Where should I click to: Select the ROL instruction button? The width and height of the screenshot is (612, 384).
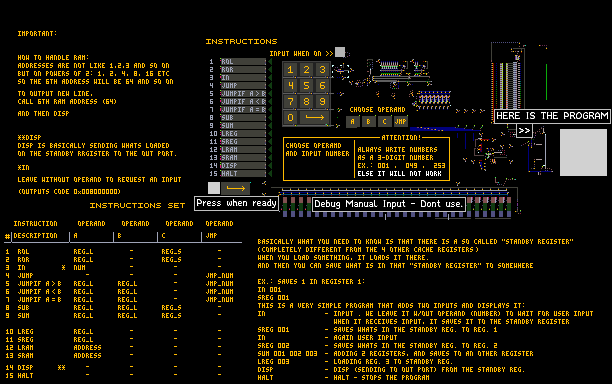pyautogui.click(x=243, y=62)
